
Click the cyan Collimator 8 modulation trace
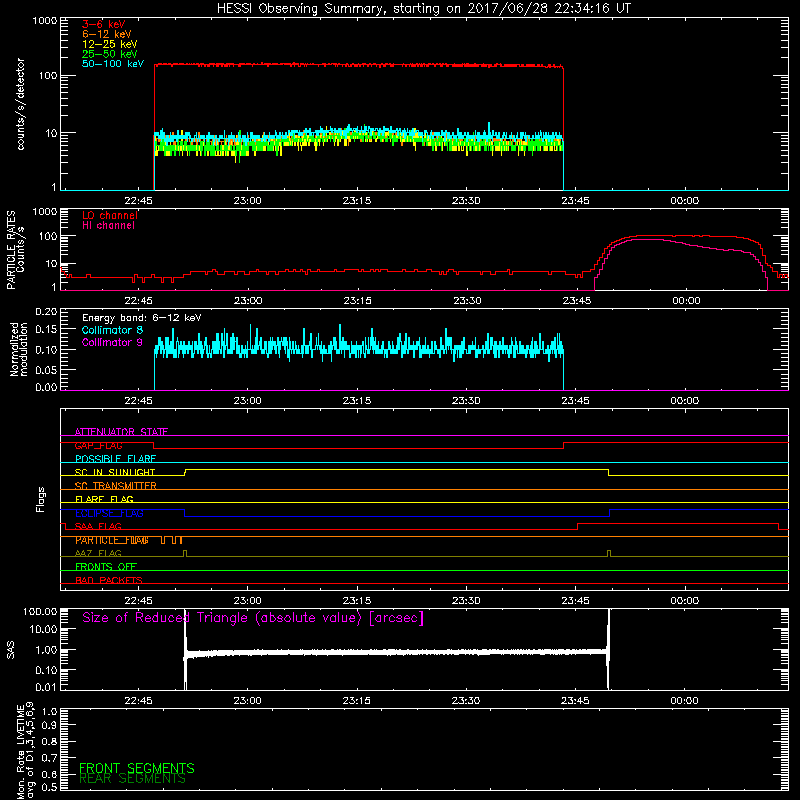tap(357, 348)
